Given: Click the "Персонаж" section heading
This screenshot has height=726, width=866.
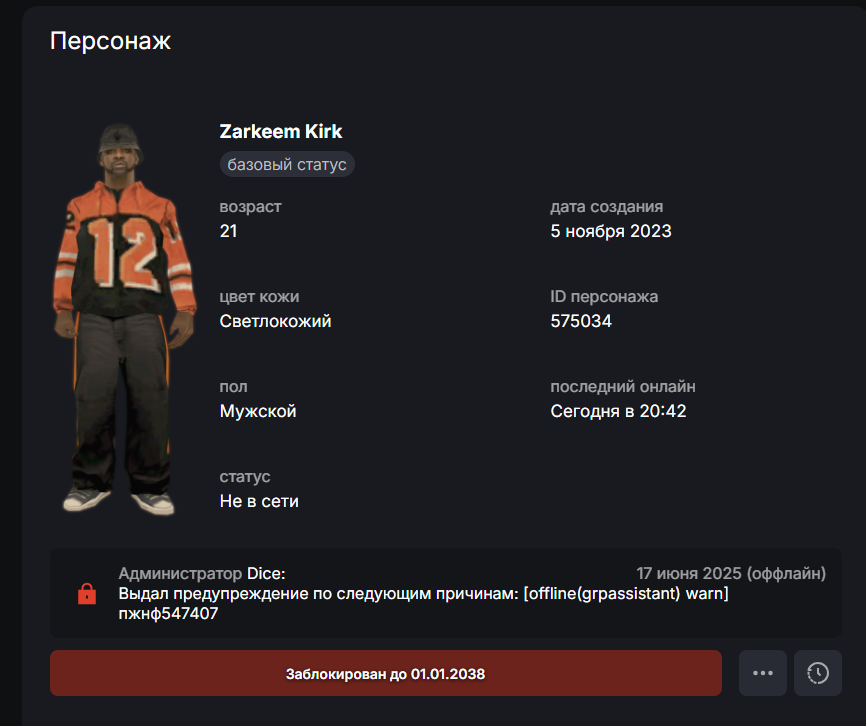Looking at the screenshot, I should coord(110,41).
